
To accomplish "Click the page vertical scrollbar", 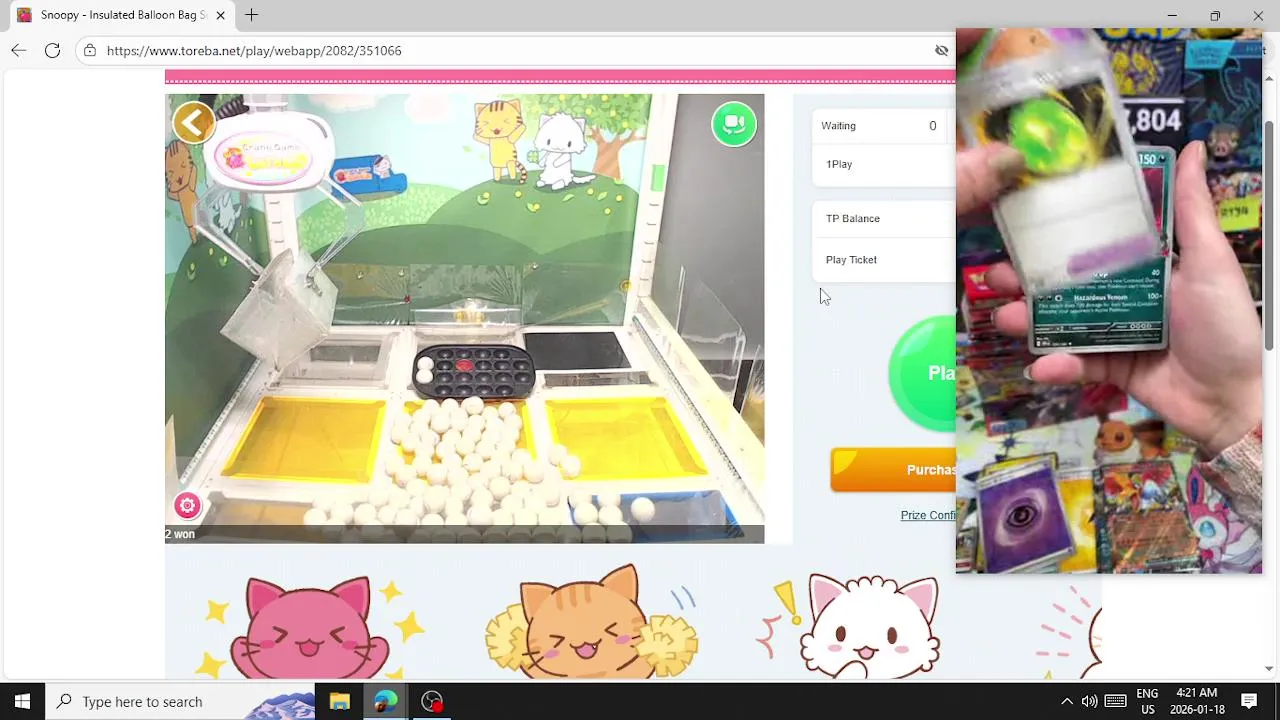I will tap(1269, 235).
